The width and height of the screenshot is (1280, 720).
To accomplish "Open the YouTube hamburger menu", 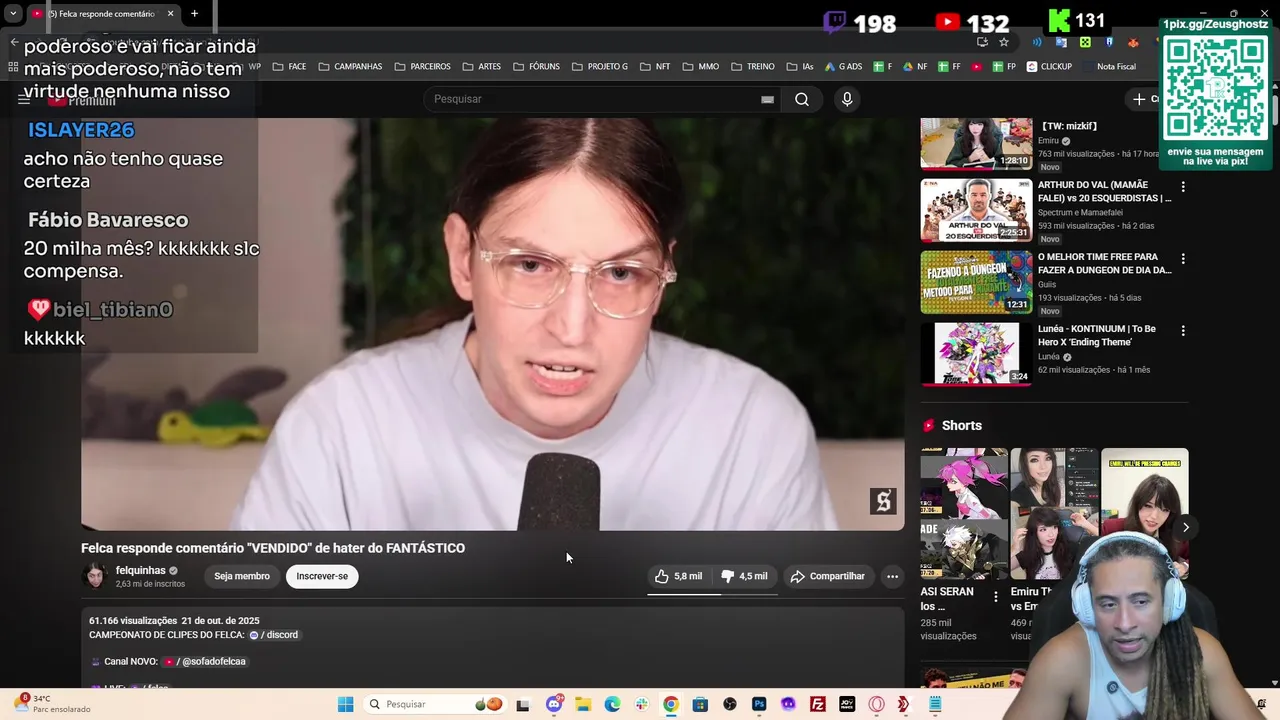I will pyautogui.click(x=24, y=99).
